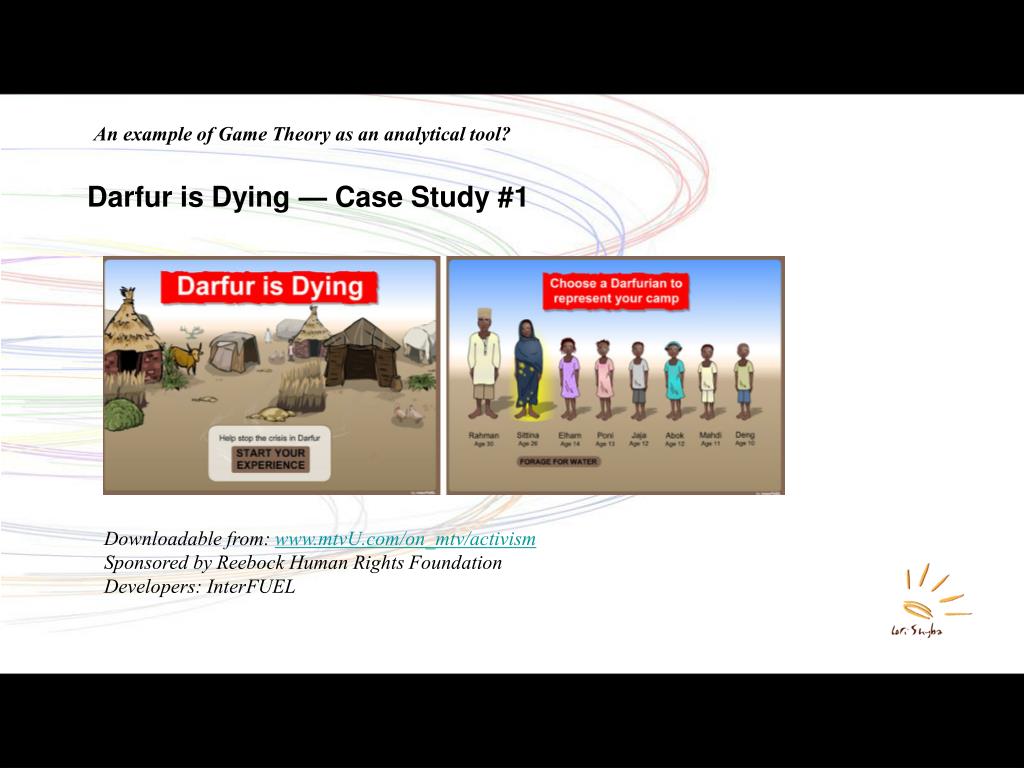Choose the Jaja character figure
Viewport: 1024px width, 768px height.
[639, 381]
